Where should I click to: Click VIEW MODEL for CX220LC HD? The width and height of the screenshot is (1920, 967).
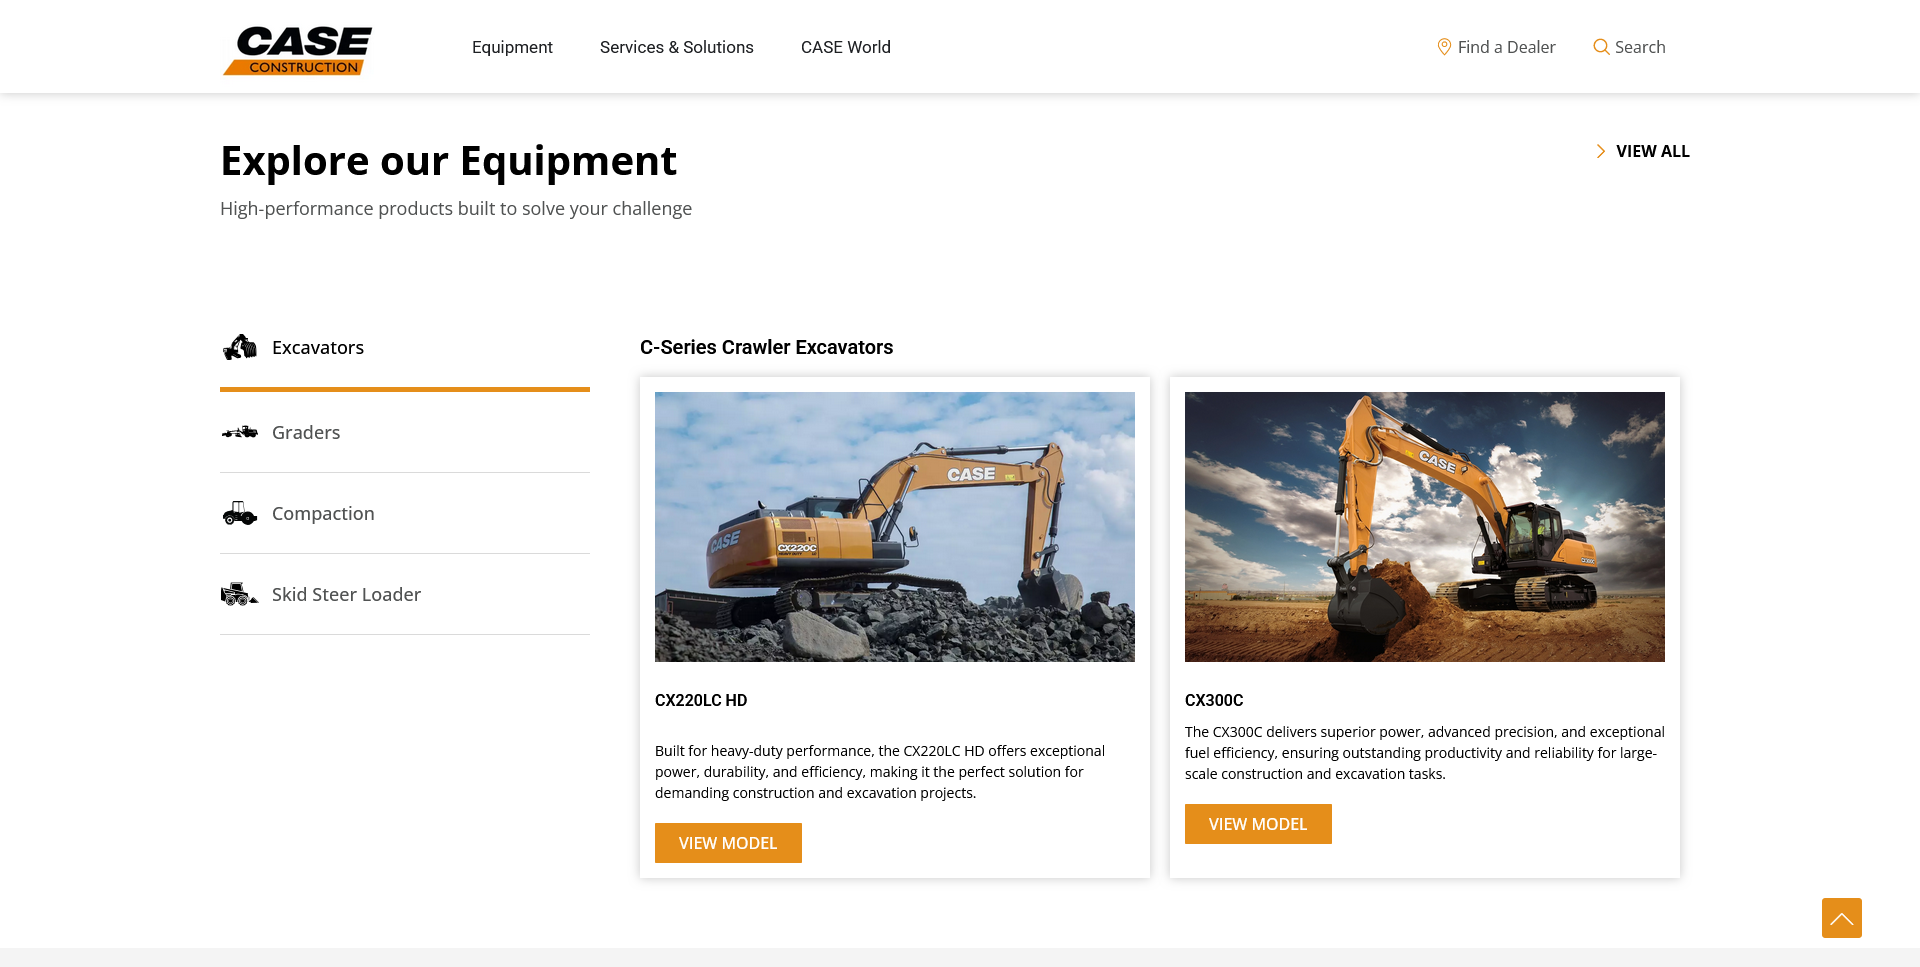click(728, 843)
